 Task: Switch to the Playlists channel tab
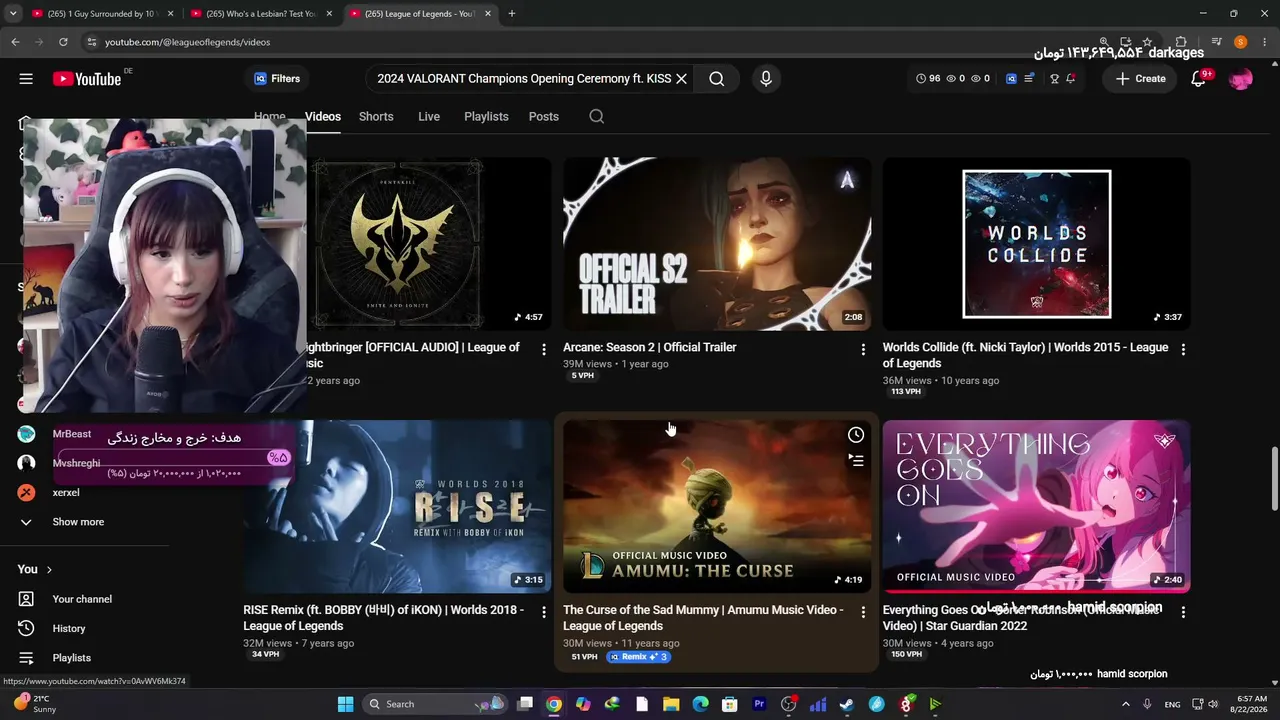pos(486,117)
